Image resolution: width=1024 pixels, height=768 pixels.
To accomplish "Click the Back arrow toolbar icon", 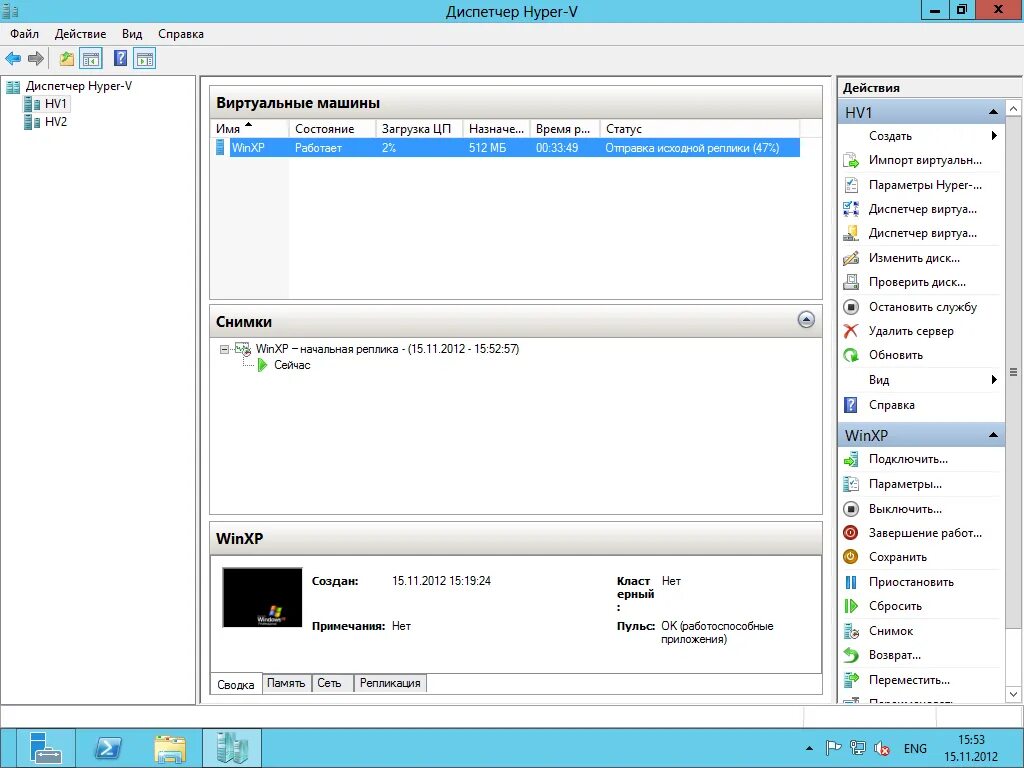I will 13,59.
